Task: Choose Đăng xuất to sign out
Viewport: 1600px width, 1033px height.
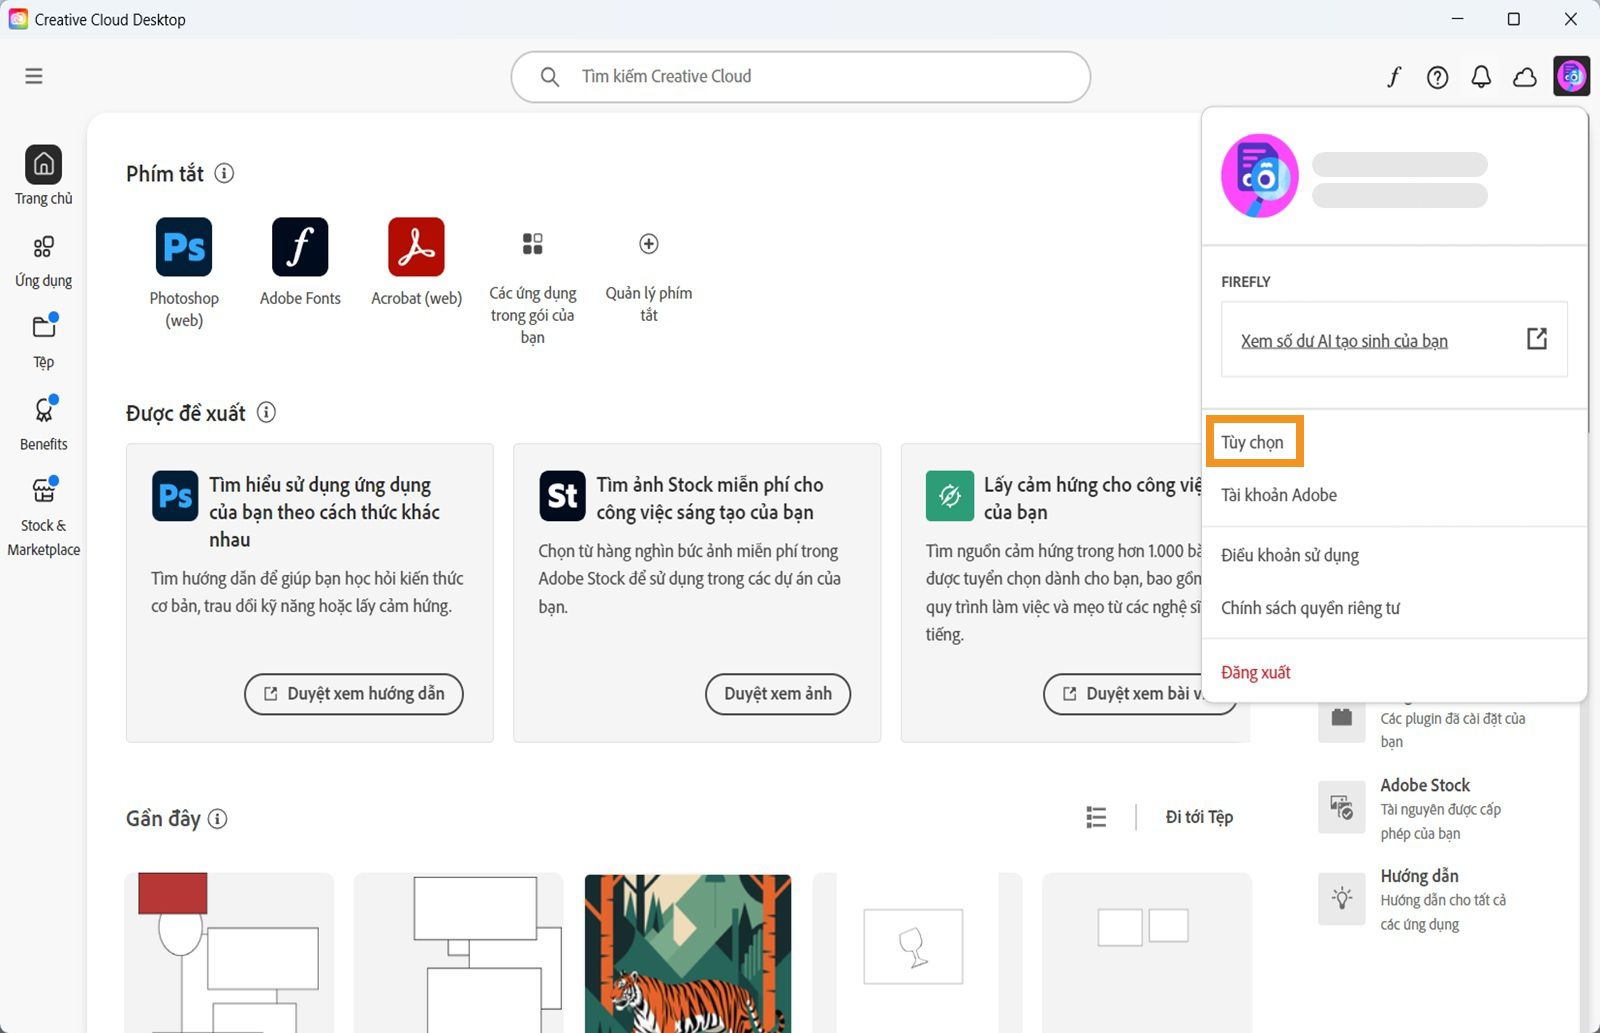Action: [x=1255, y=672]
